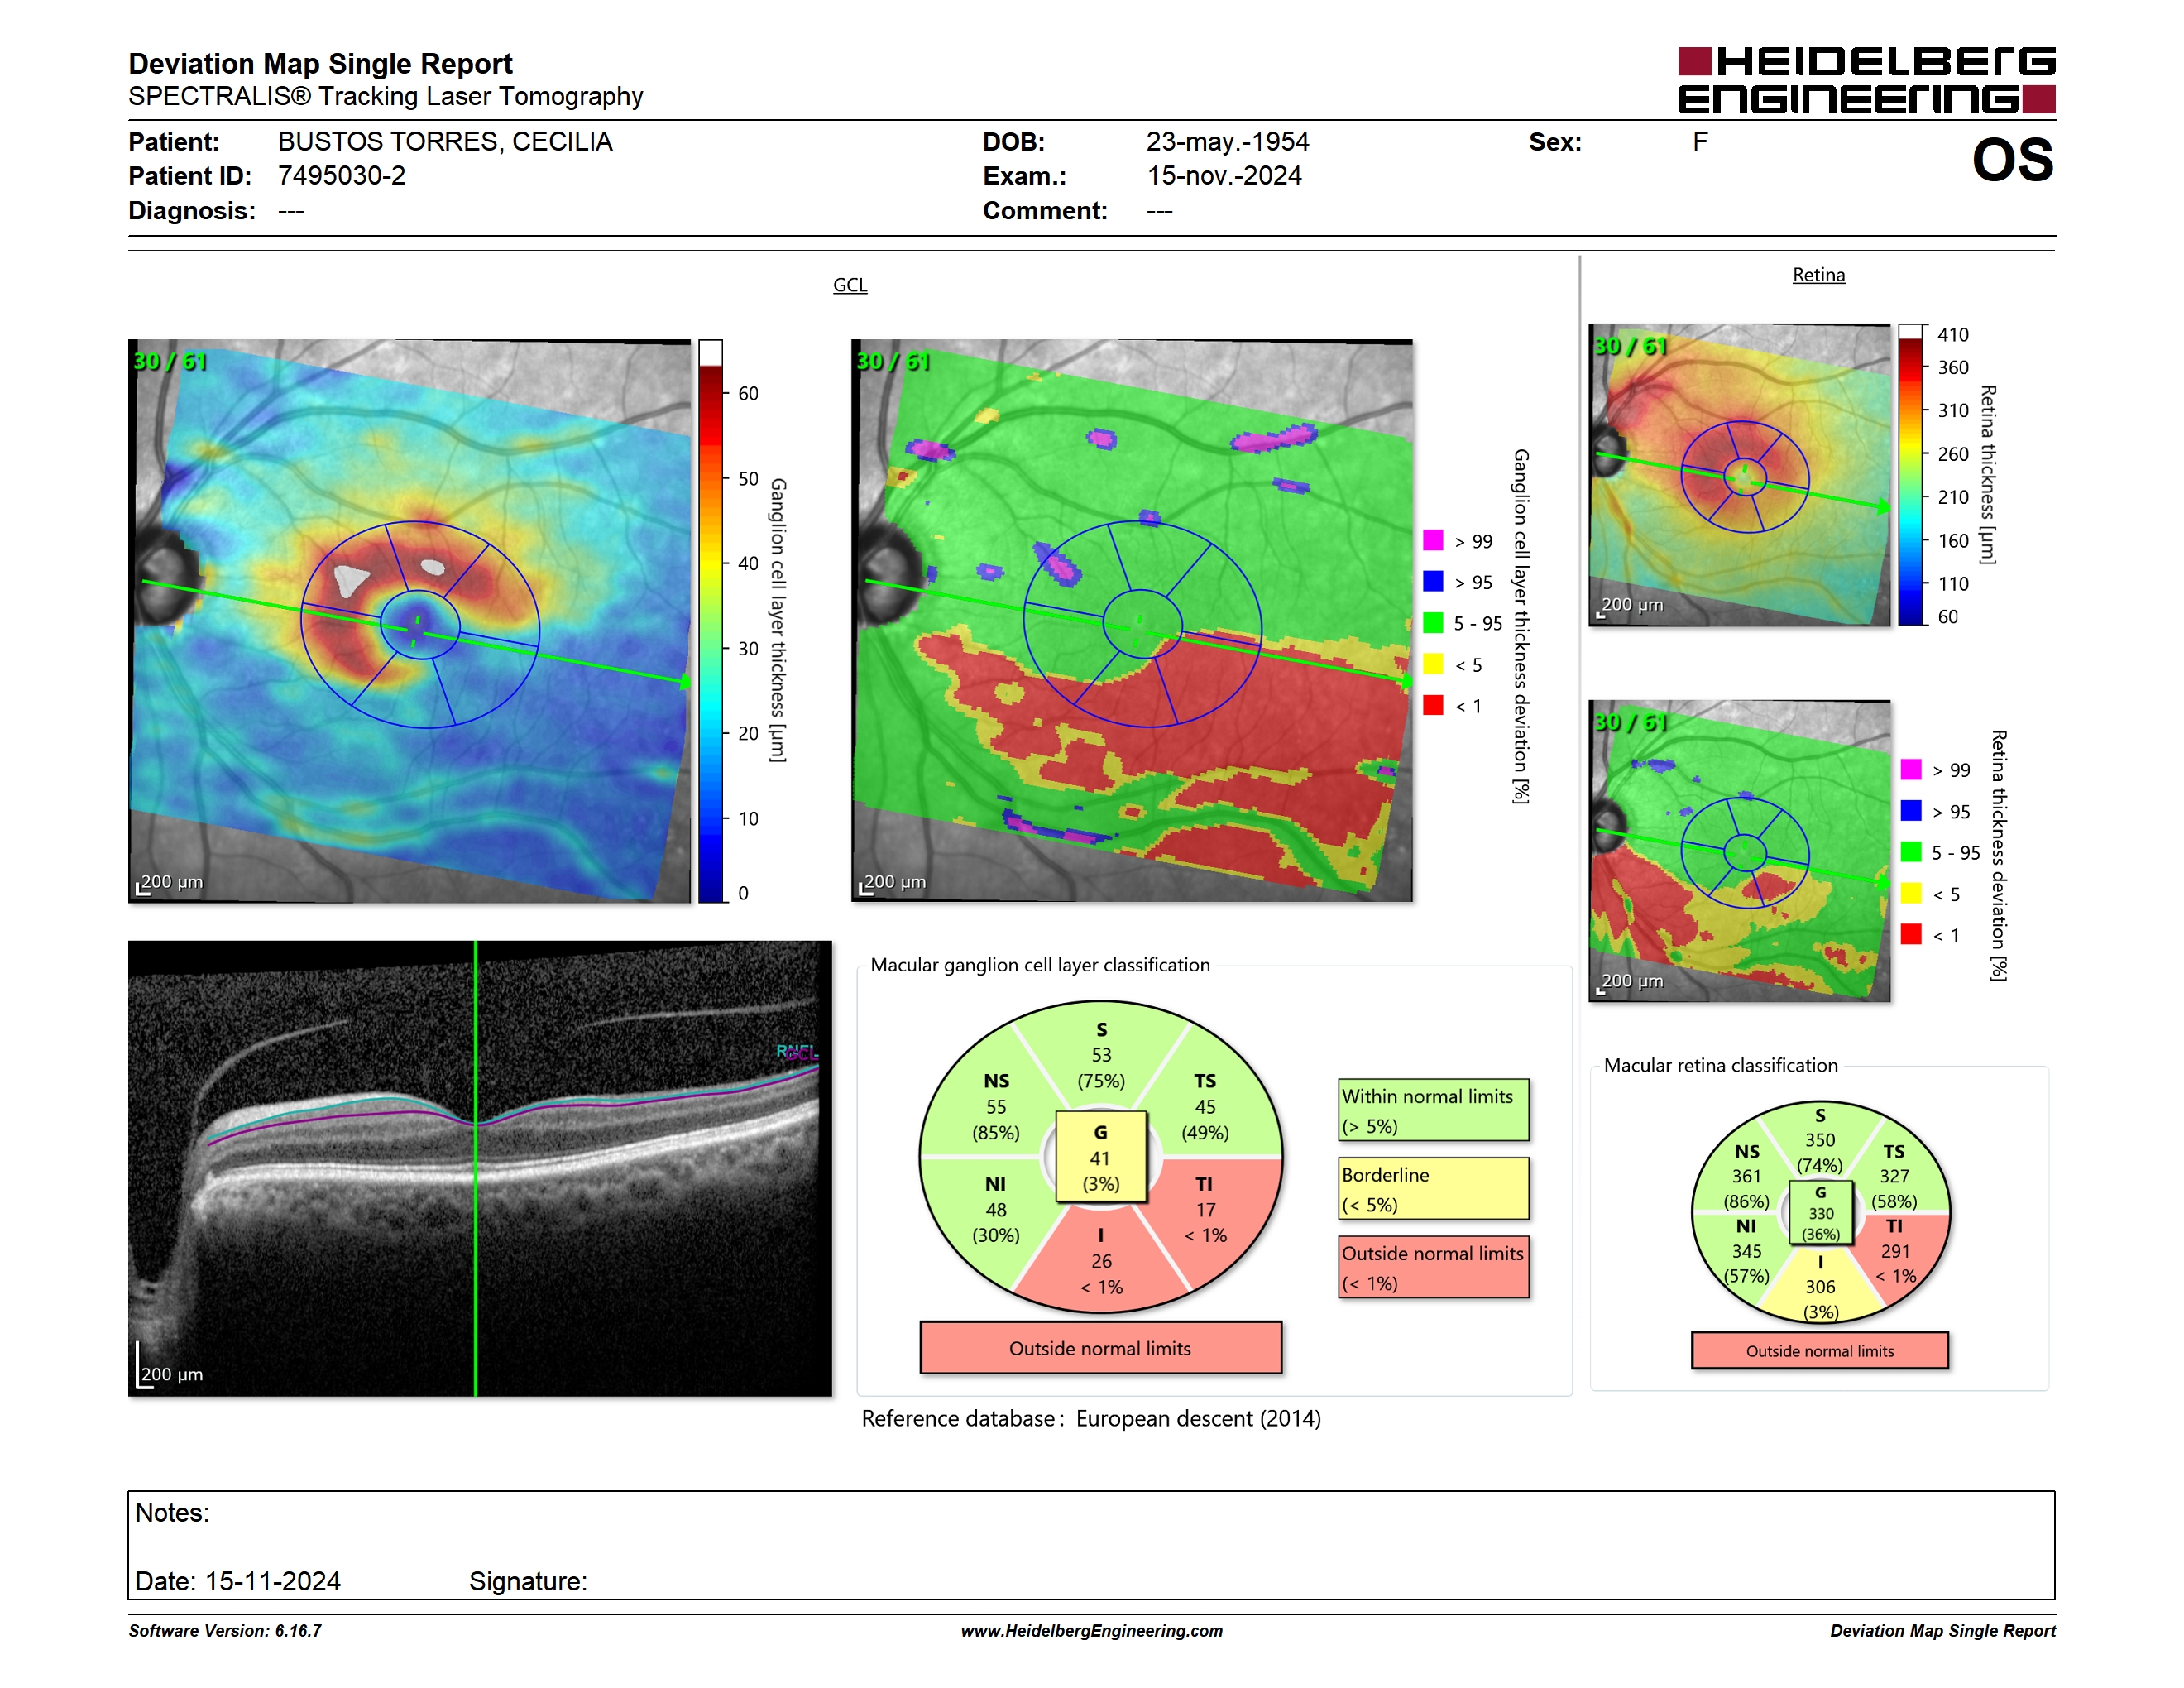Click the NI sector 345 in retina chart
This screenshot has height=1688, width=2184.
(1747, 1251)
